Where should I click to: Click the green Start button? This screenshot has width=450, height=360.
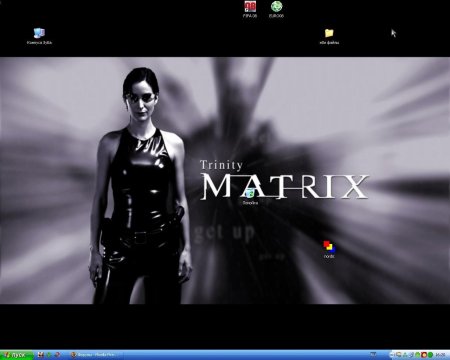click(x=16, y=355)
